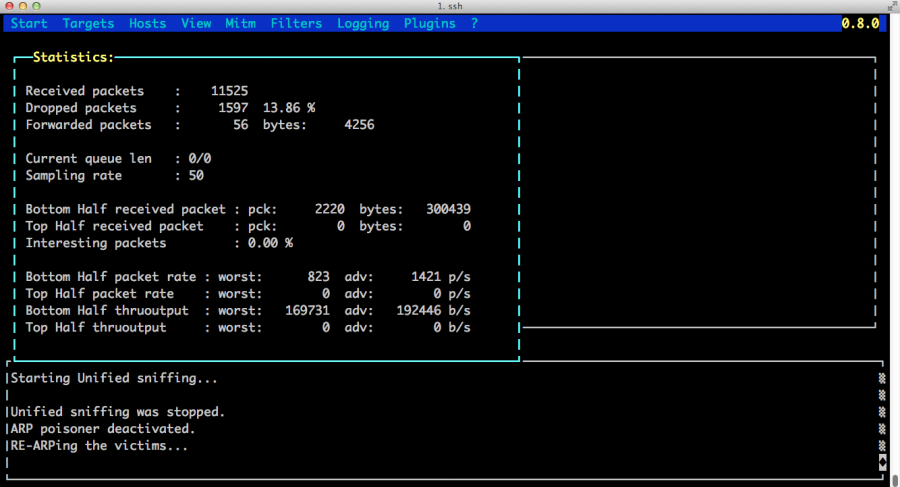Click the '1. ssh' window title

(x=449, y=7)
